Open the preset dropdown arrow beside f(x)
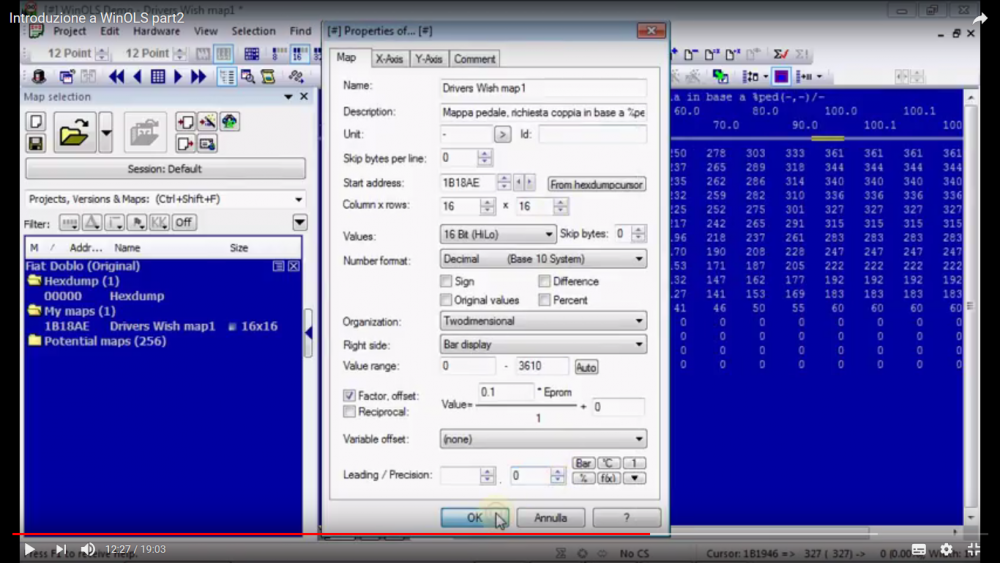 pos(635,478)
